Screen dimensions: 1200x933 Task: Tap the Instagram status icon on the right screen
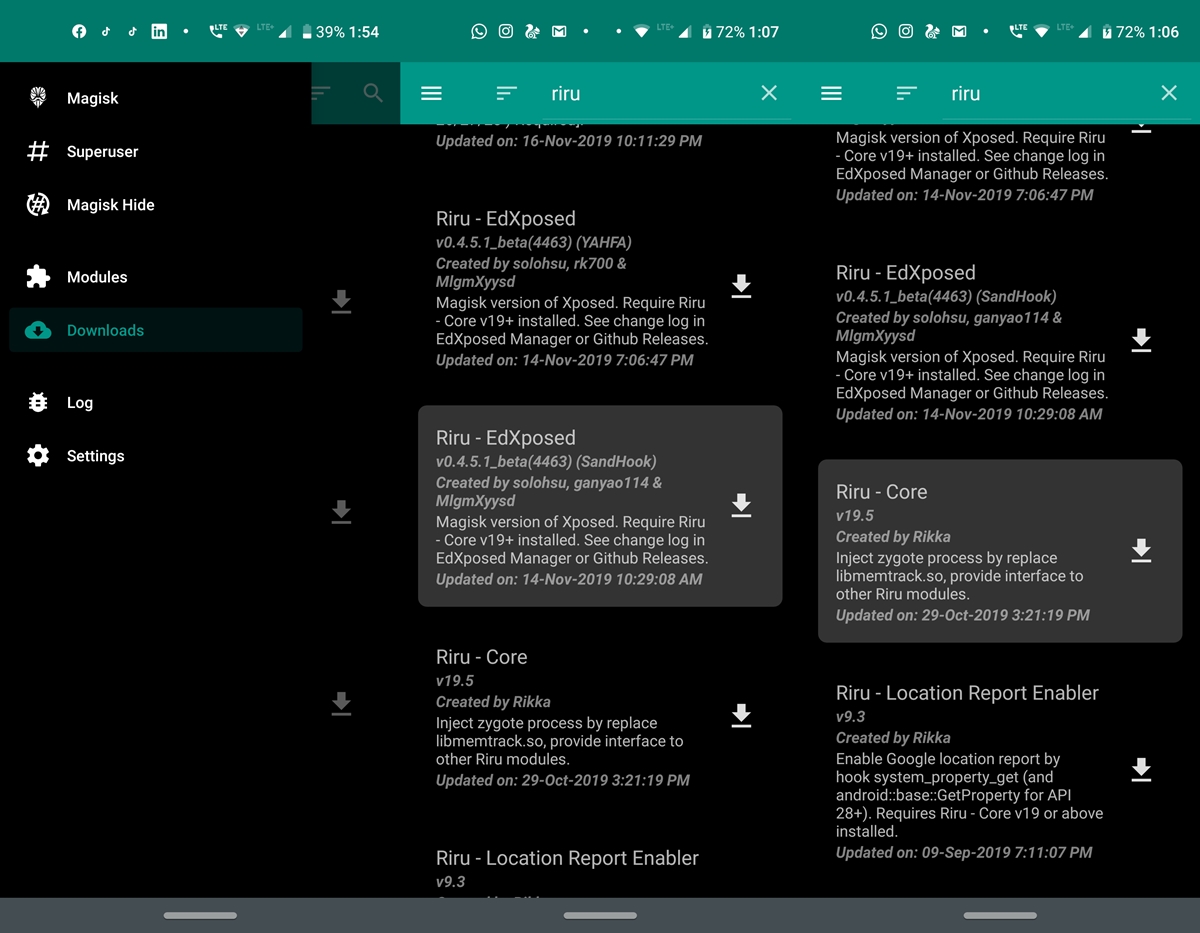coord(906,32)
